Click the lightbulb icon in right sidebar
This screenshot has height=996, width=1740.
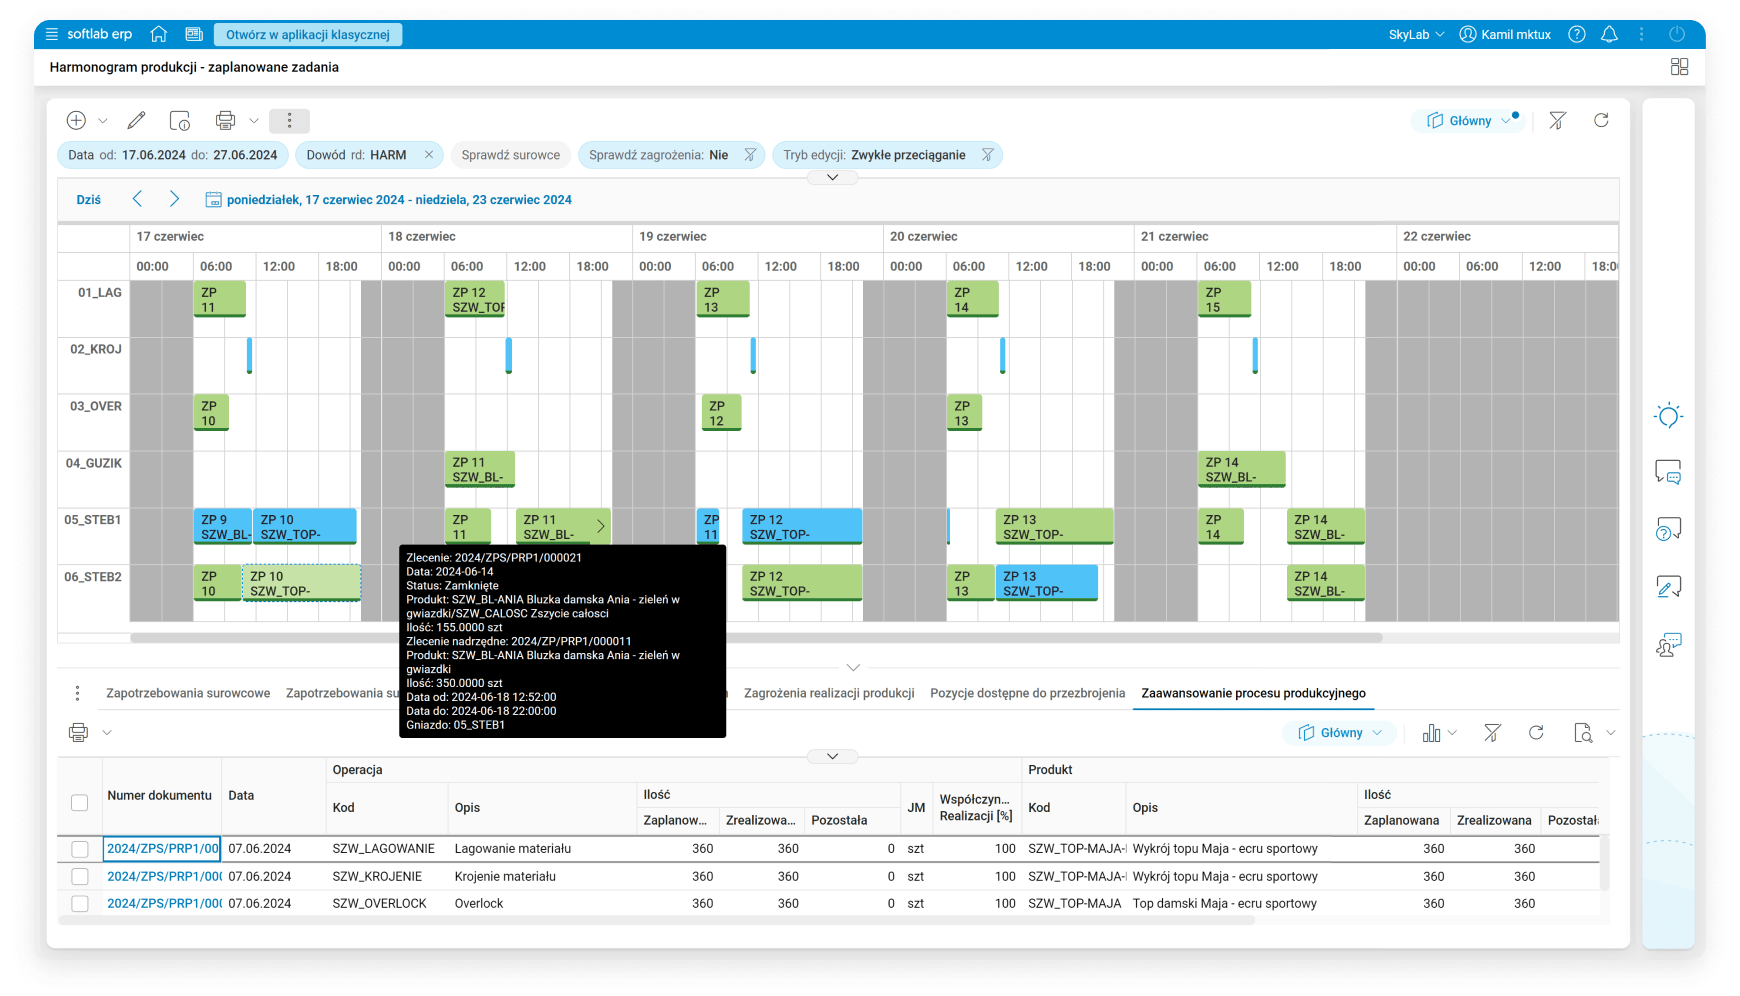pyautogui.click(x=1668, y=416)
